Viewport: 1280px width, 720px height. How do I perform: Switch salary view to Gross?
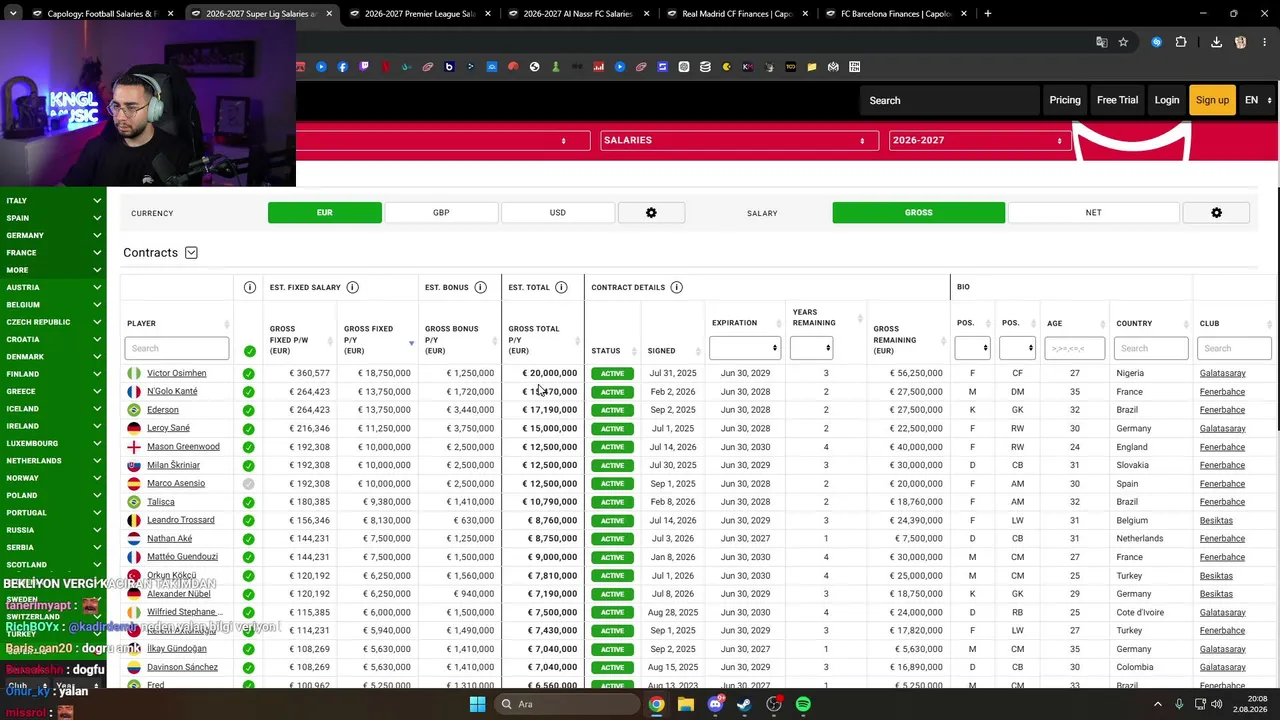click(918, 213)
